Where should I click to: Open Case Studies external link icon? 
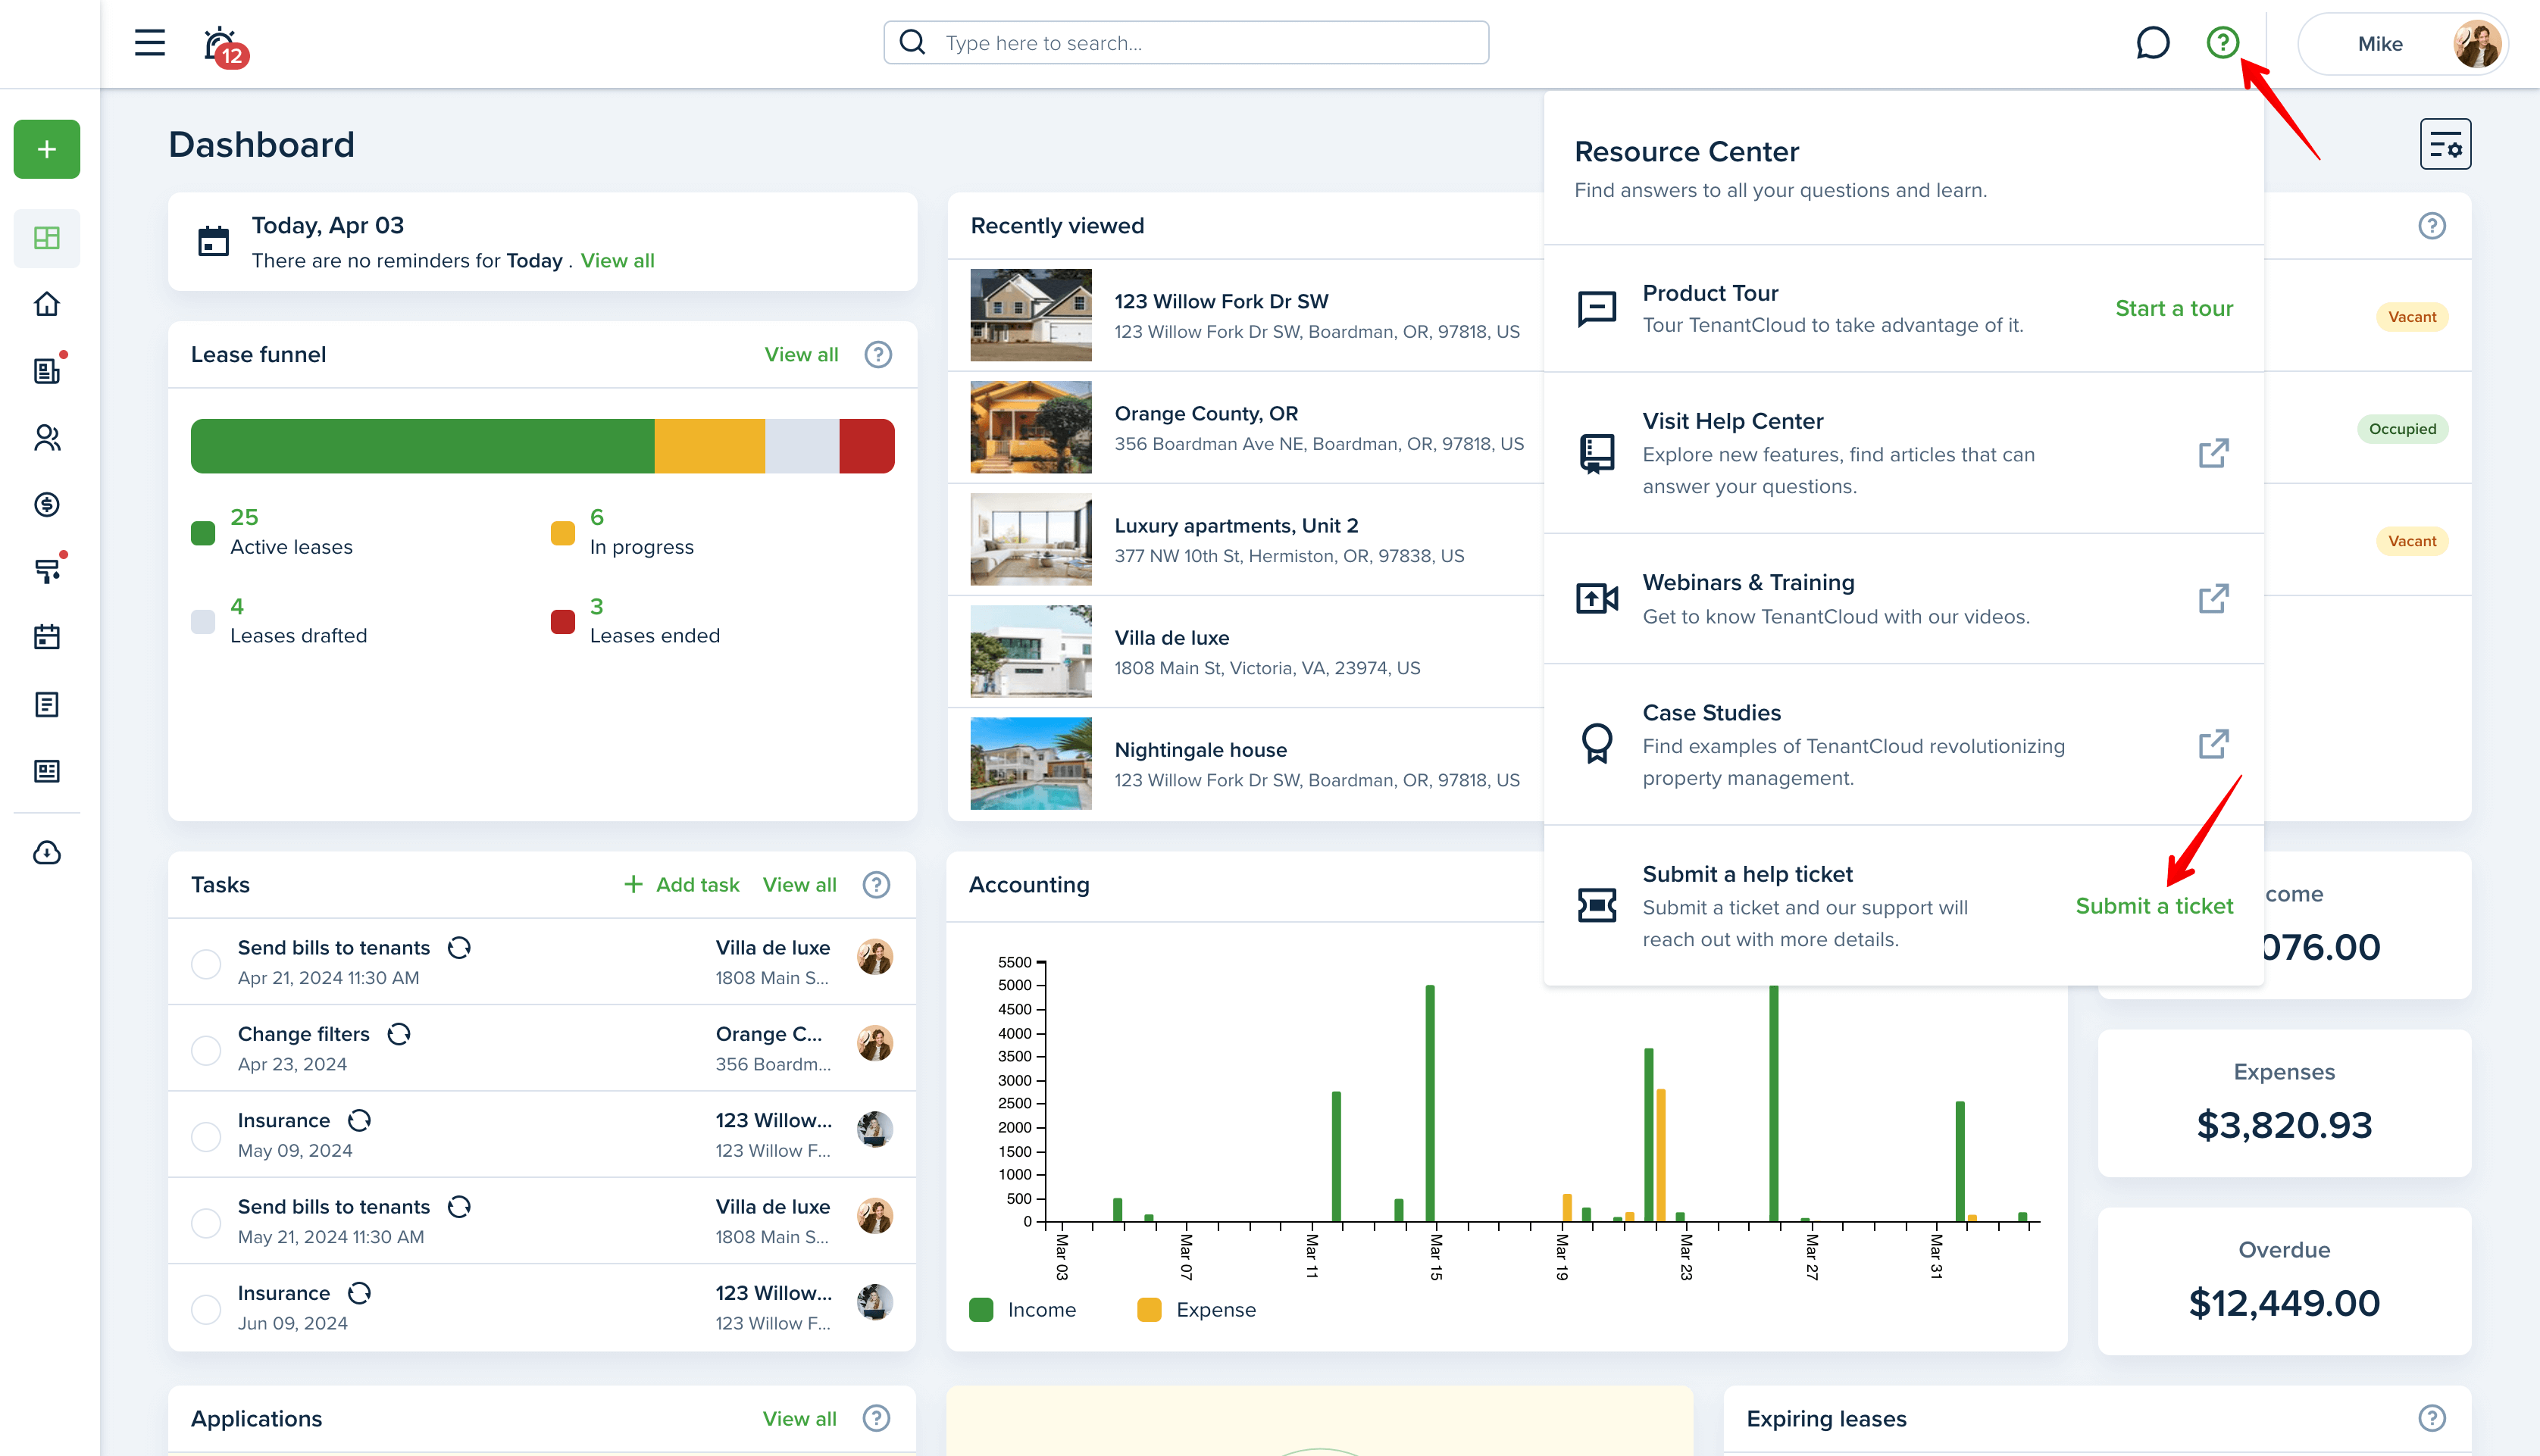pyautogui.click(x=2213, y=744)
